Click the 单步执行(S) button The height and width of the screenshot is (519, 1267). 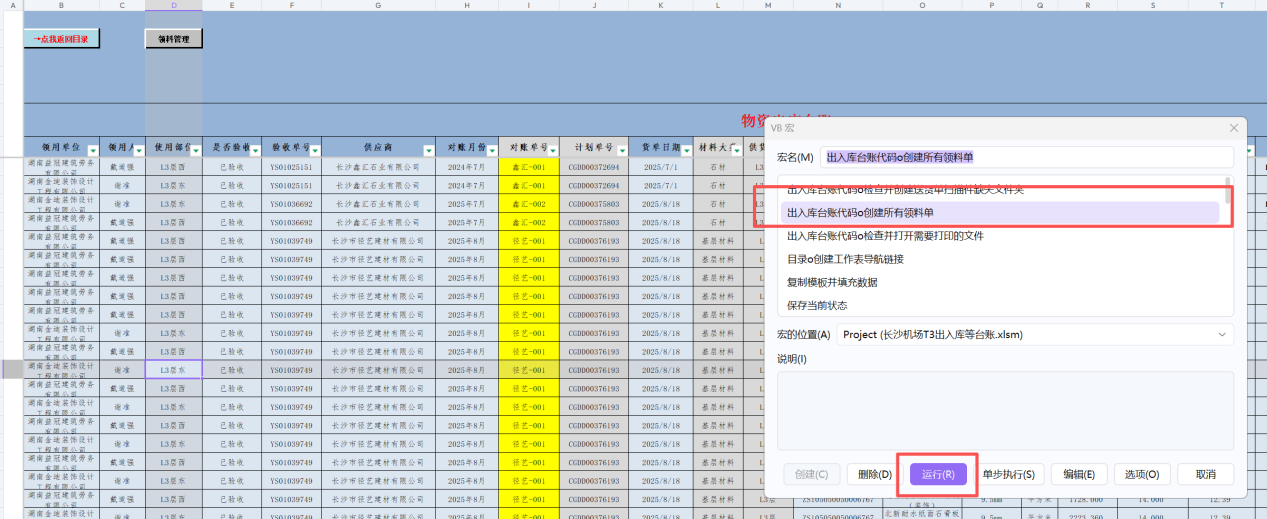click(1007, 474)
